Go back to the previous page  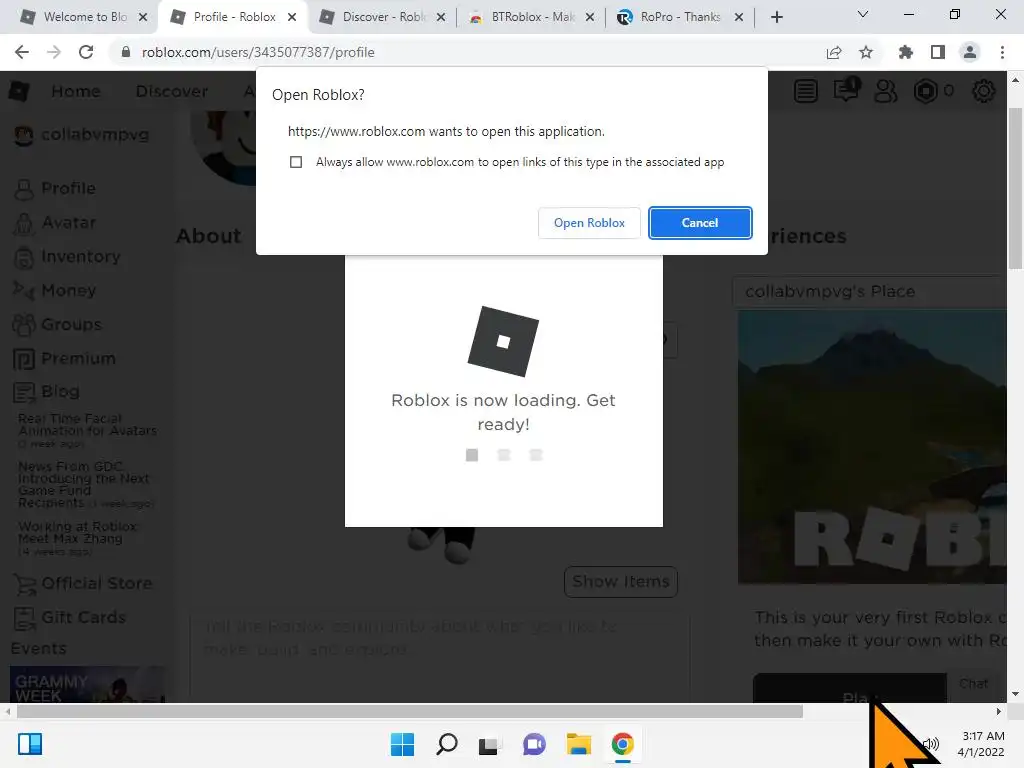(22, 52)
